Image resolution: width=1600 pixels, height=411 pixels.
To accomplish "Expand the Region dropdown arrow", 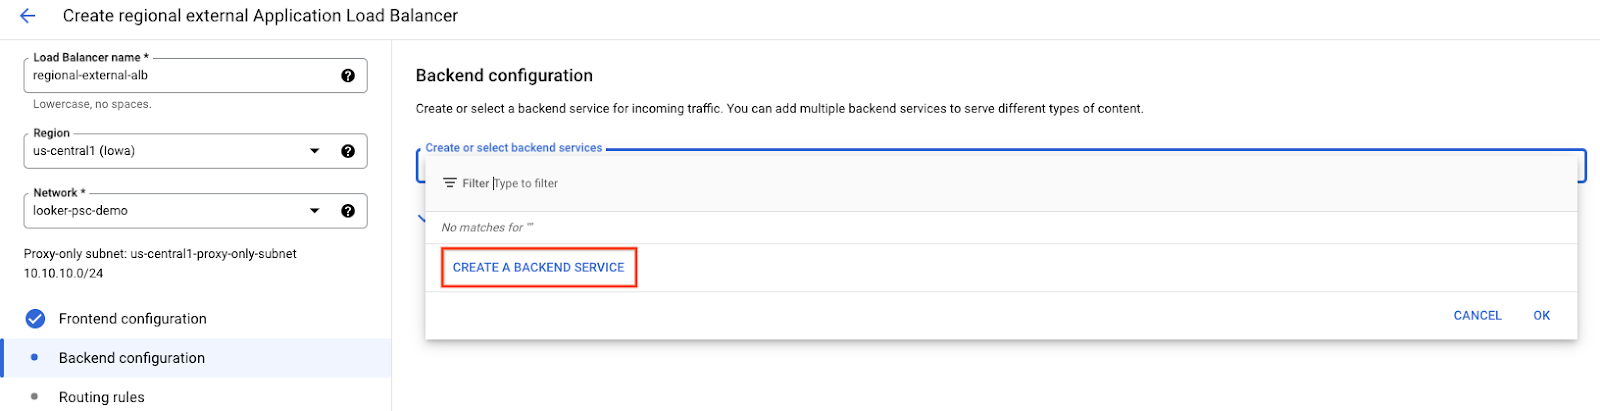I will [315, 151].
